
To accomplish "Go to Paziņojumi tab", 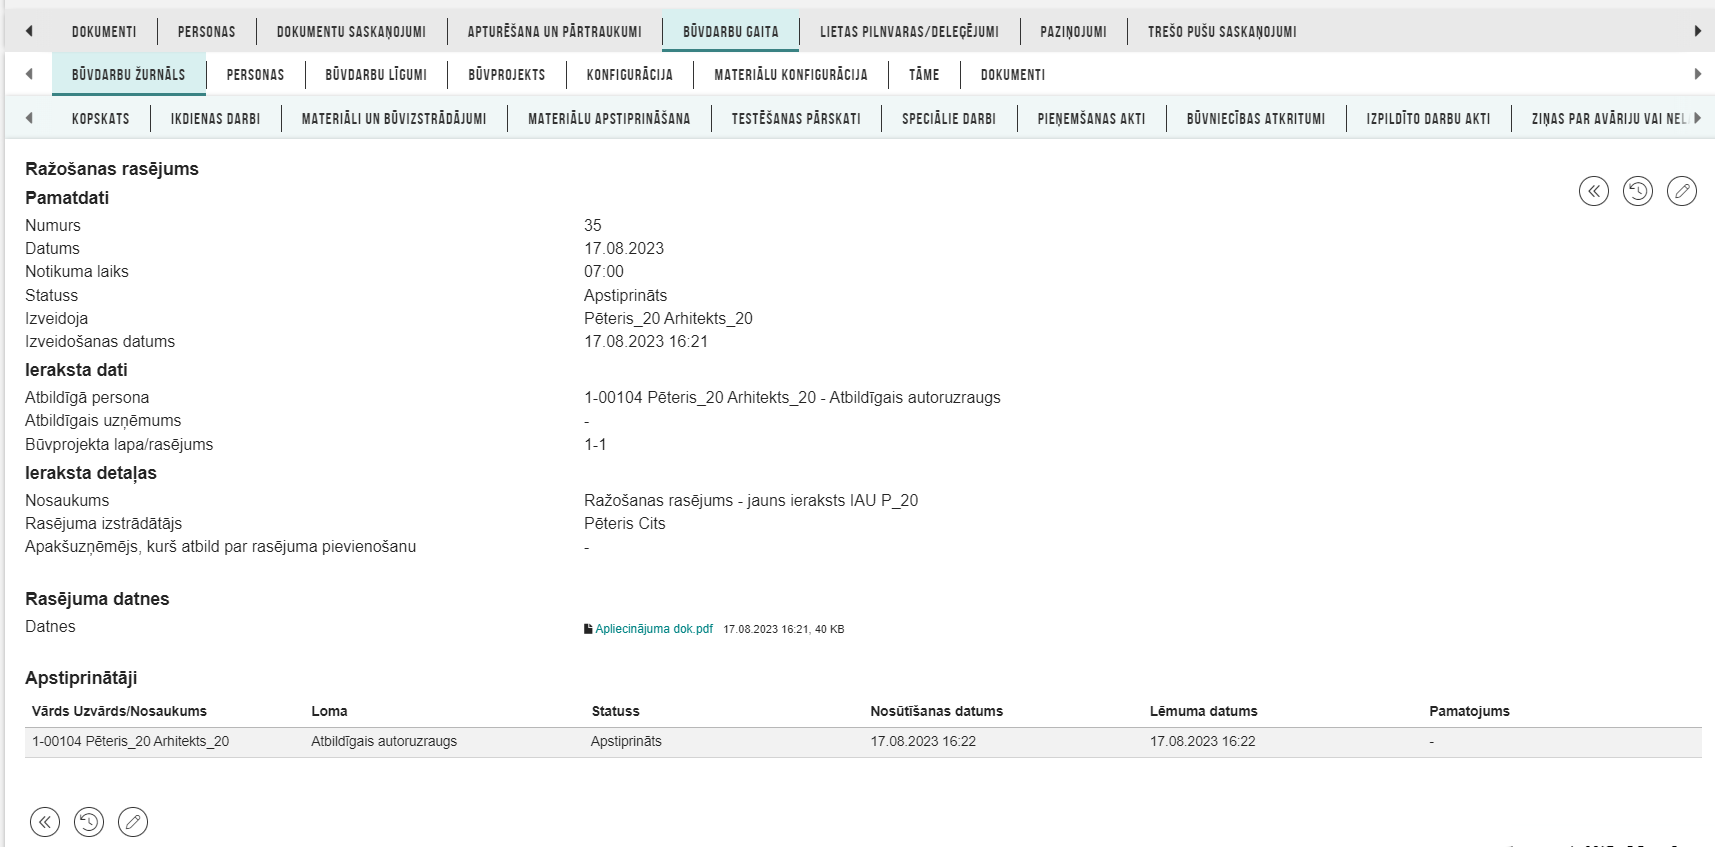I will tap(1073, 32).
